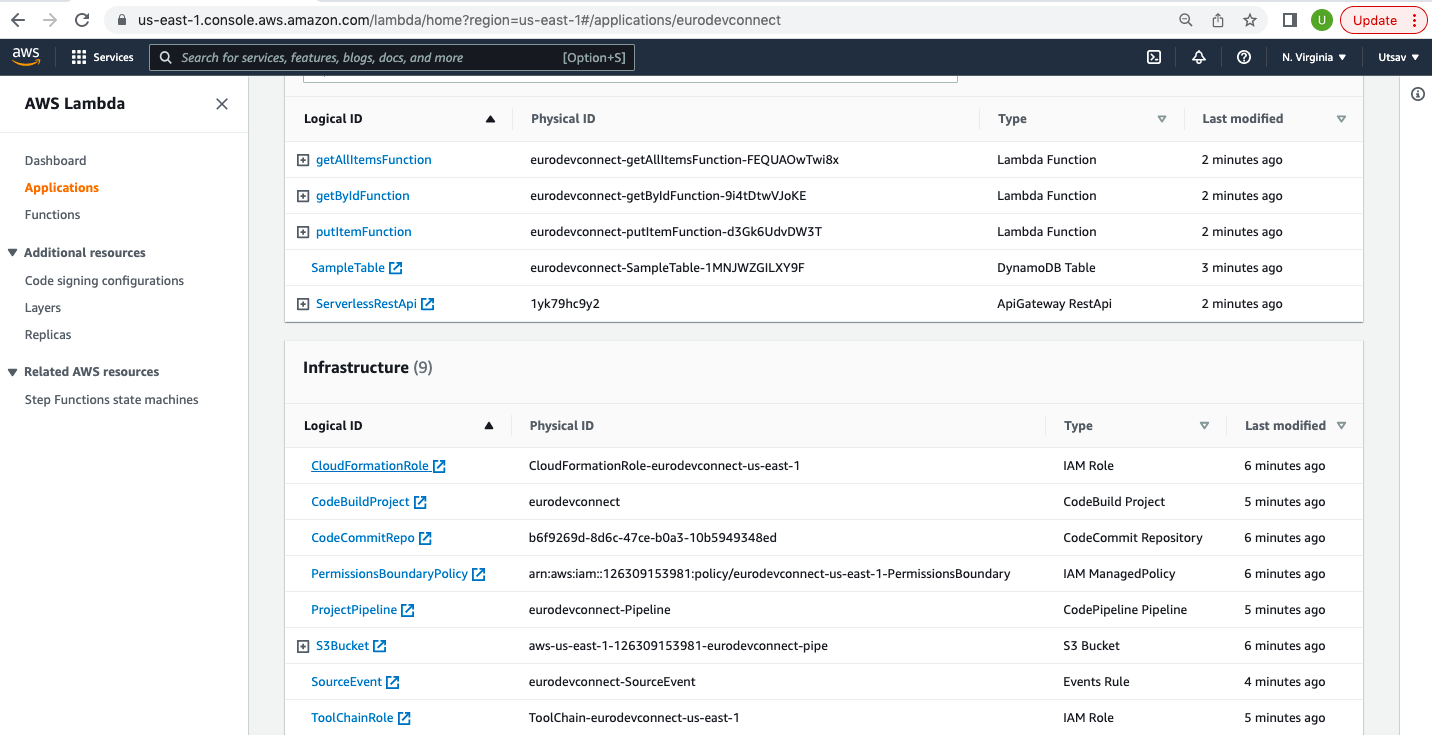
Task: Collapse Additional resources section
Action: [x=12, y=253]
